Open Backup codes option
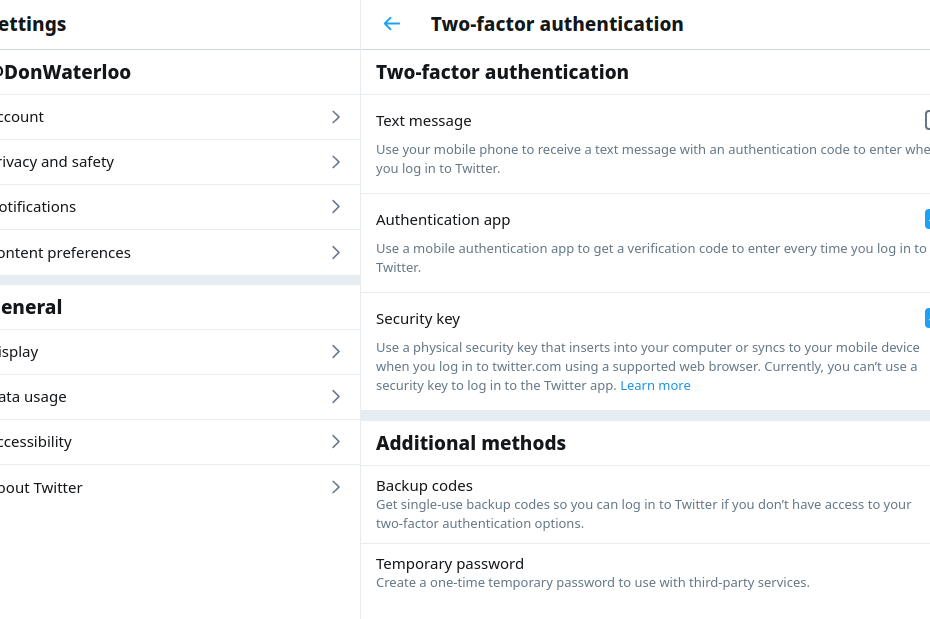Viewport: 930px width, 619px height. pos(424,486)
